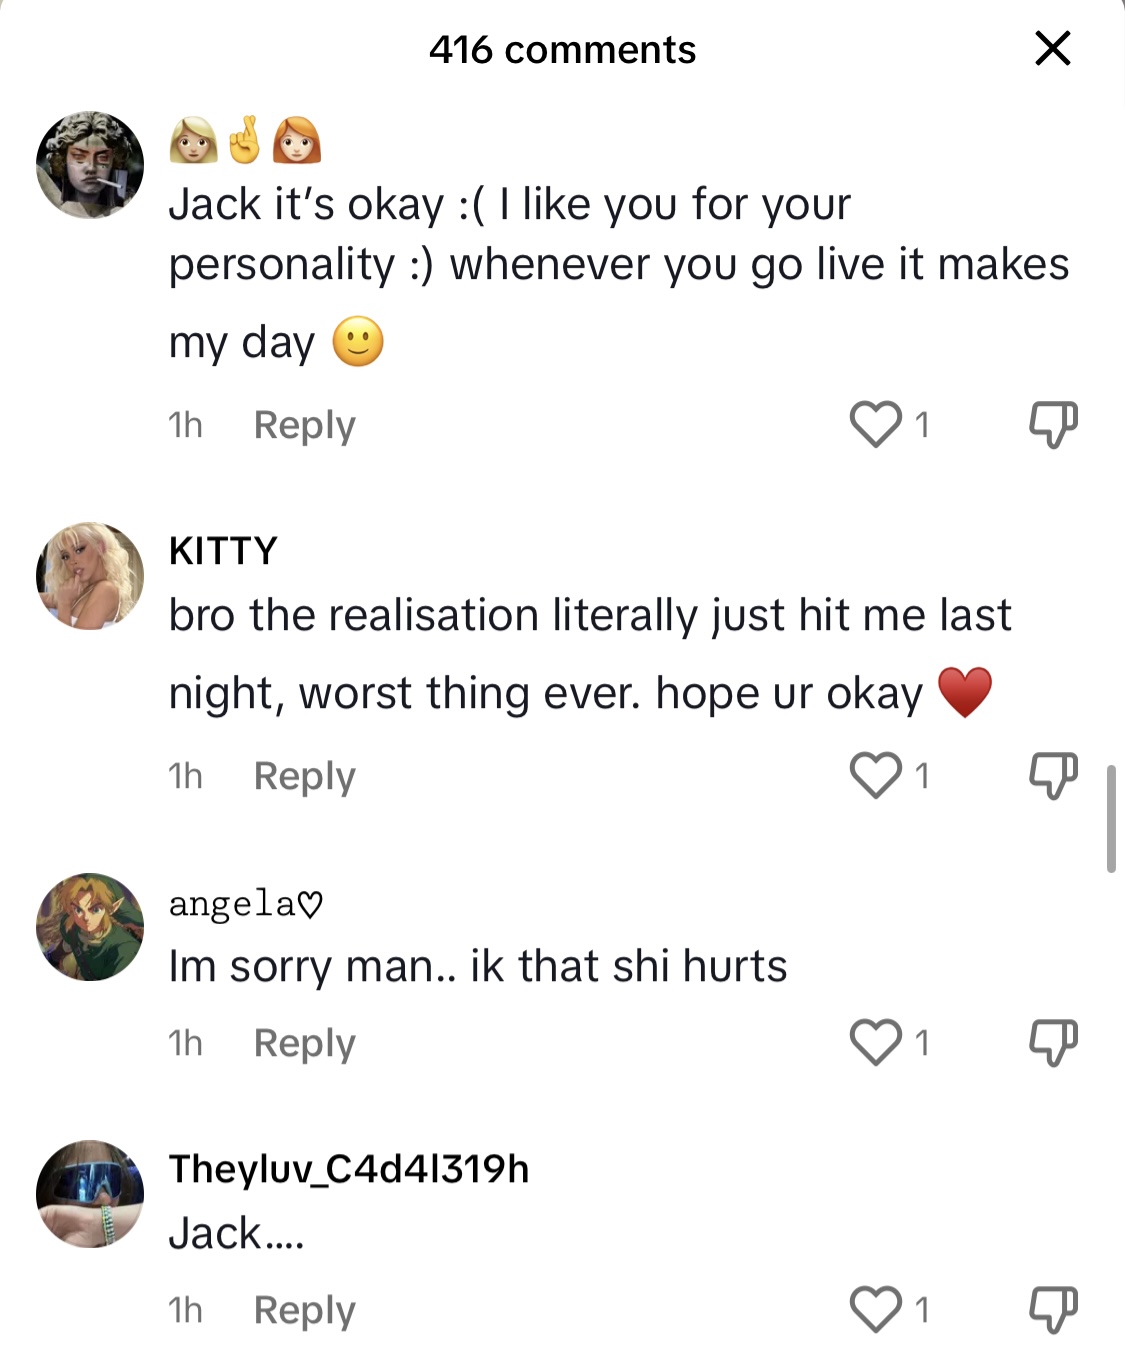
Task: Like the comment by KITTY
Action: pyautogui.click(x=876, y=775)
